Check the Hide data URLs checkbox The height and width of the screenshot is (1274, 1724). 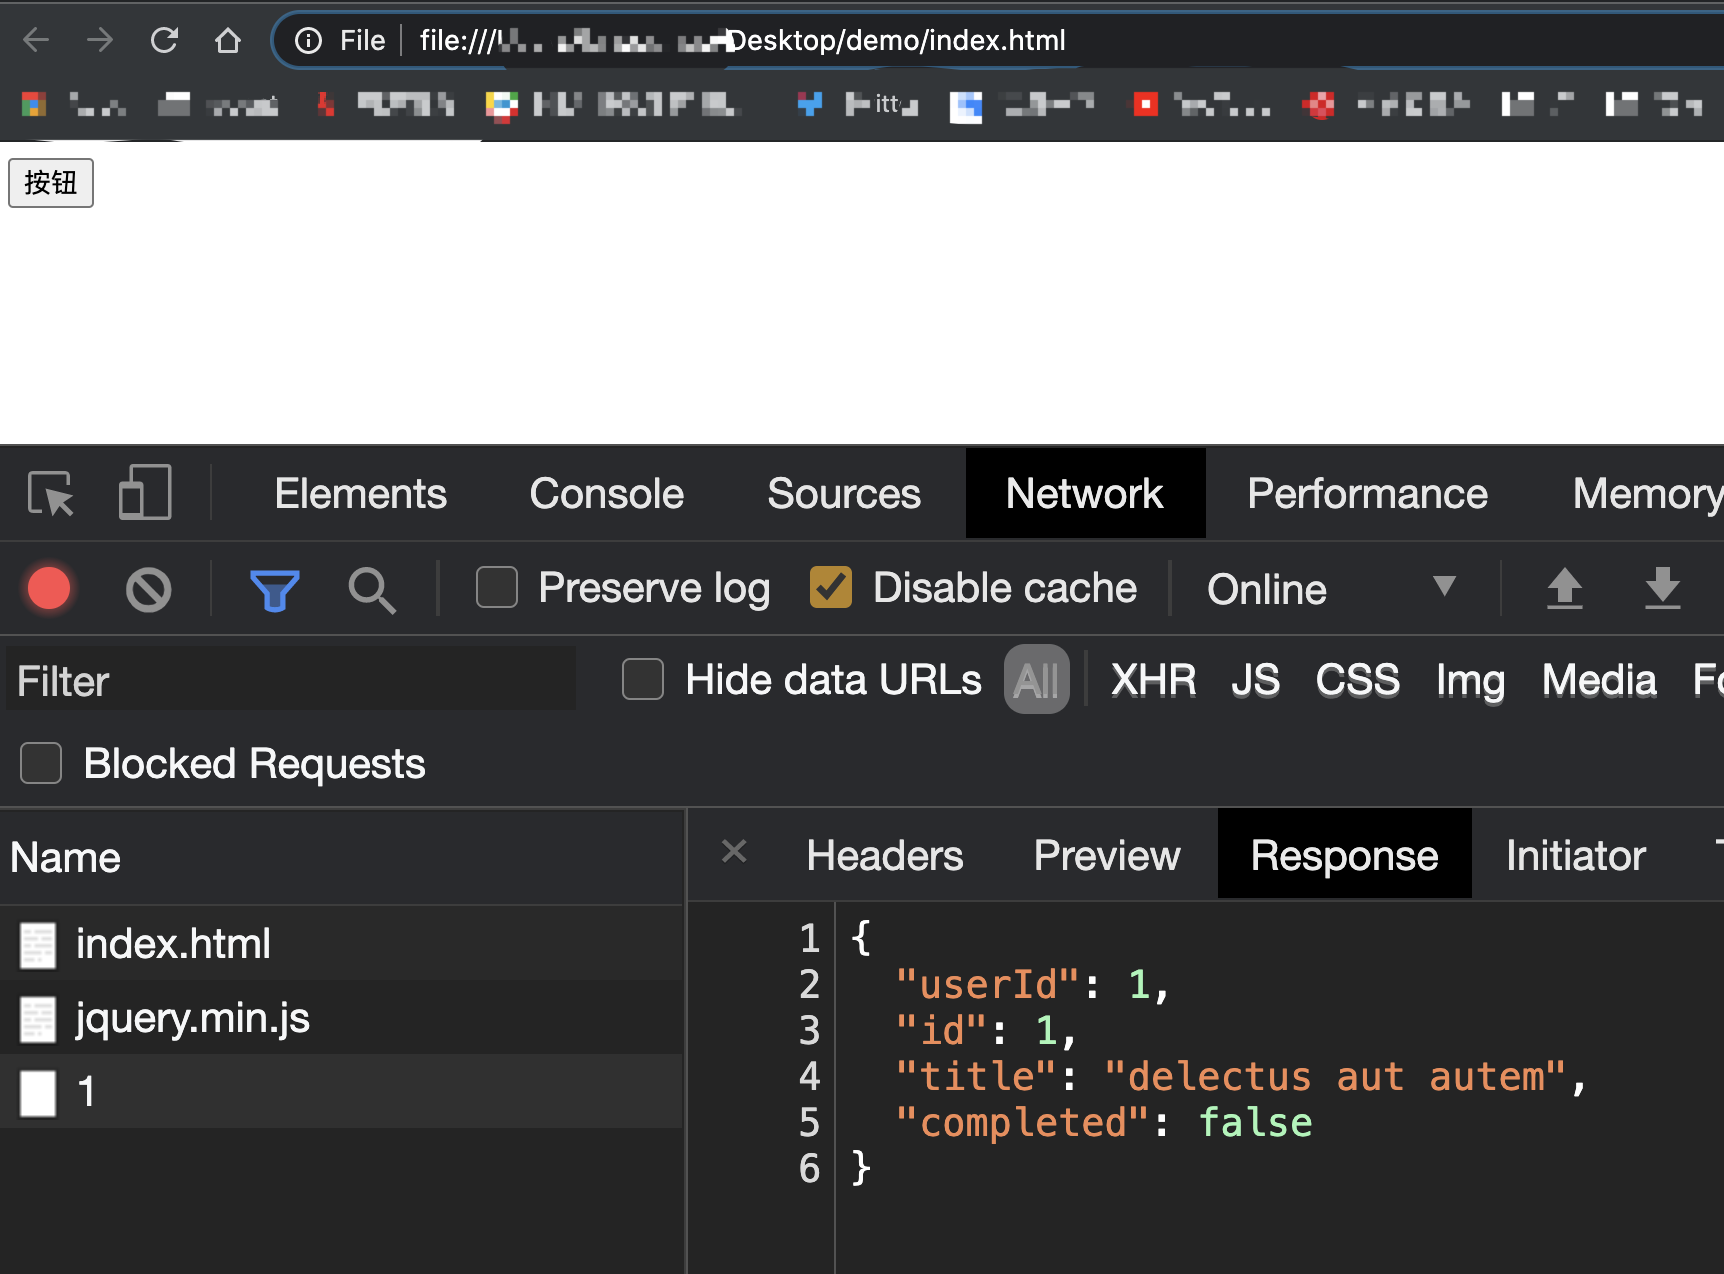tap(643, 680)
